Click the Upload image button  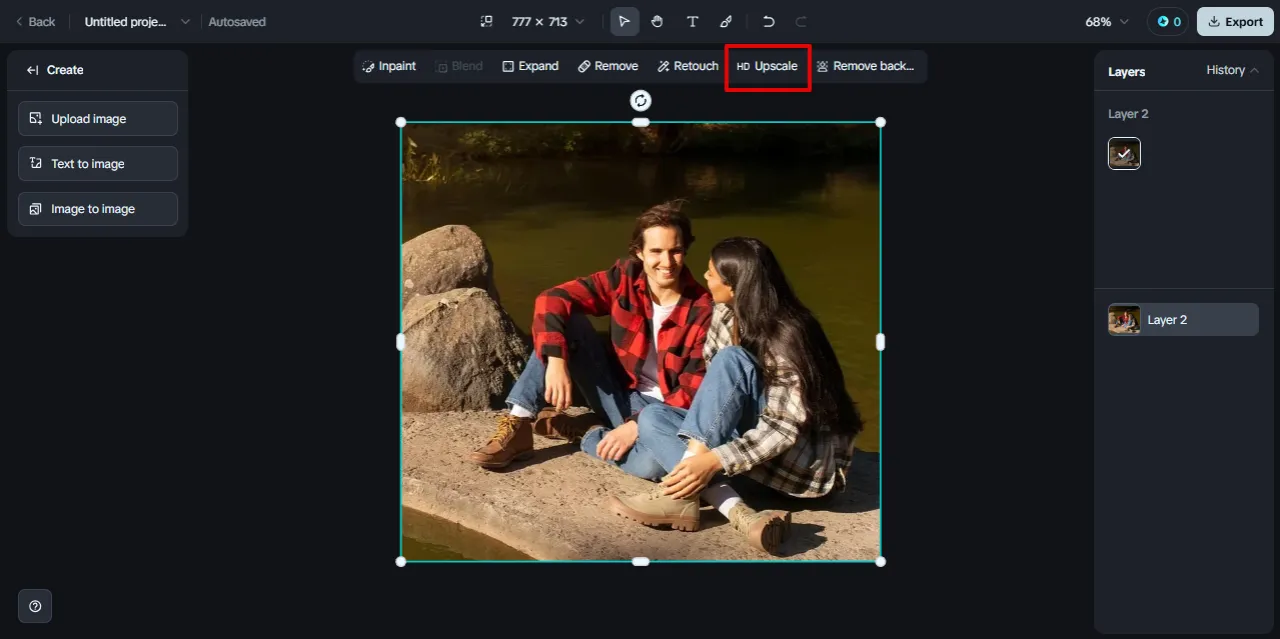(x=98, y=118)
